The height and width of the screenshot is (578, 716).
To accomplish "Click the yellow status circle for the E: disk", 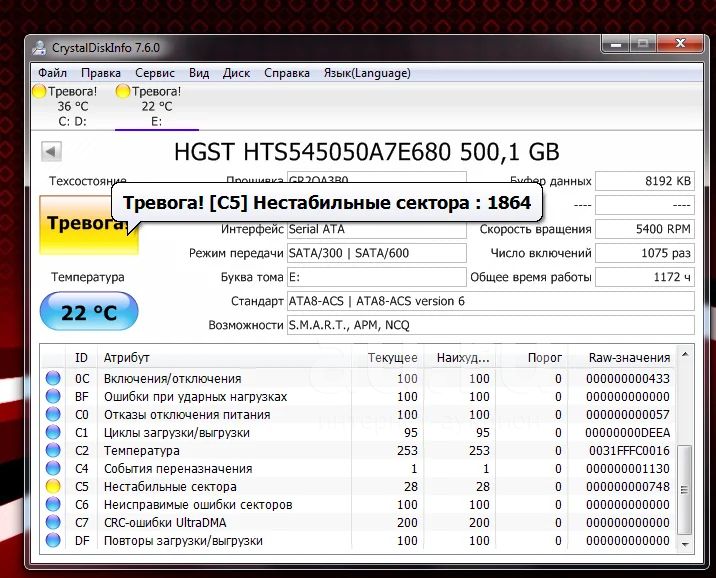I will 123,92.
